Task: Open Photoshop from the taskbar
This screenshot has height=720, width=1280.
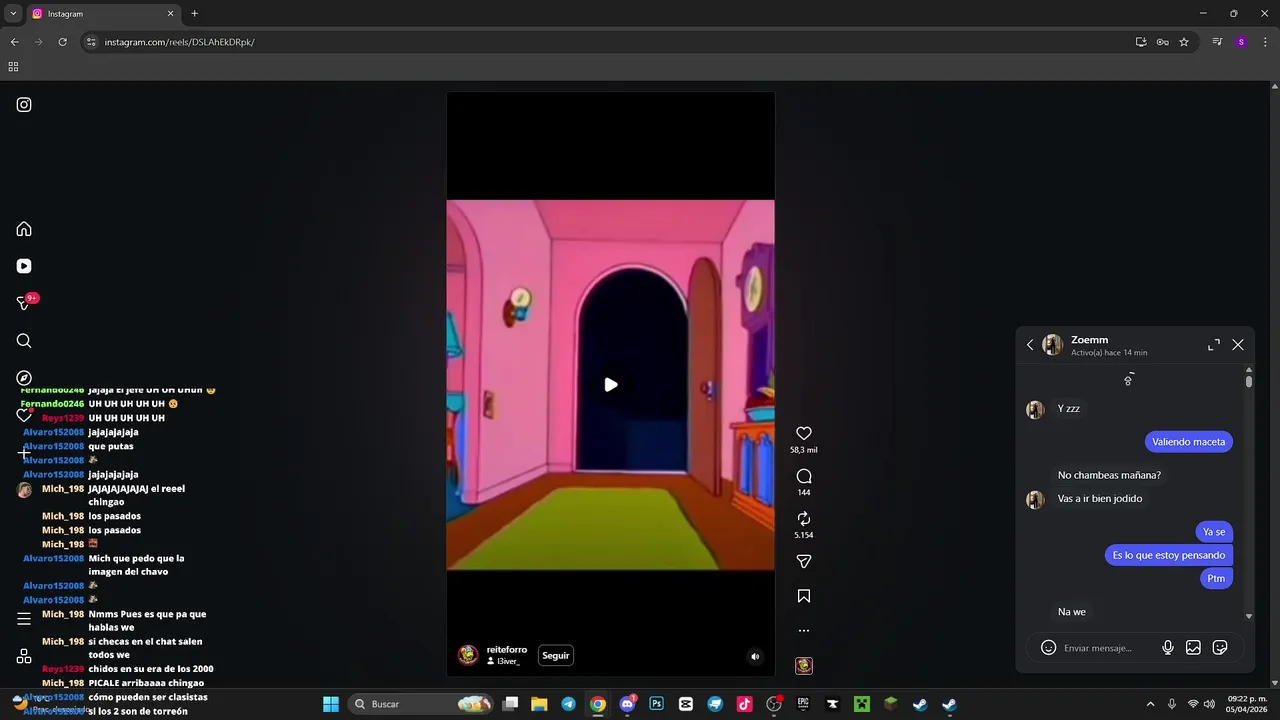Action: pyautogui.click(x=656, y=704)
